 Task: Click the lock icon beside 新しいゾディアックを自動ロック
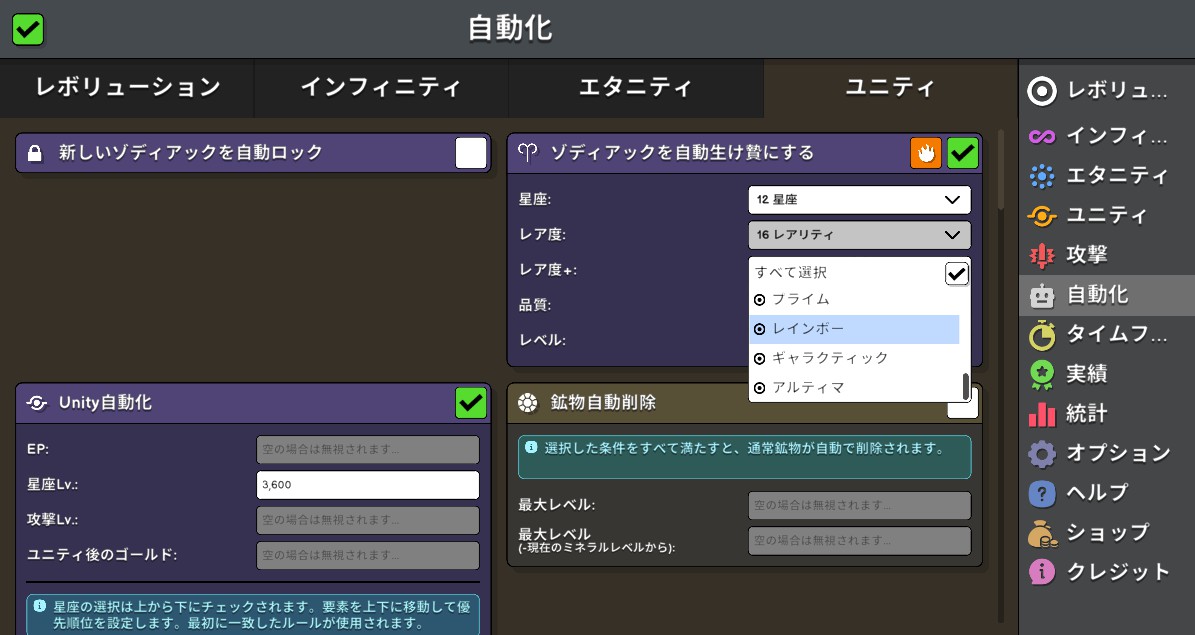tap(34, 153)
